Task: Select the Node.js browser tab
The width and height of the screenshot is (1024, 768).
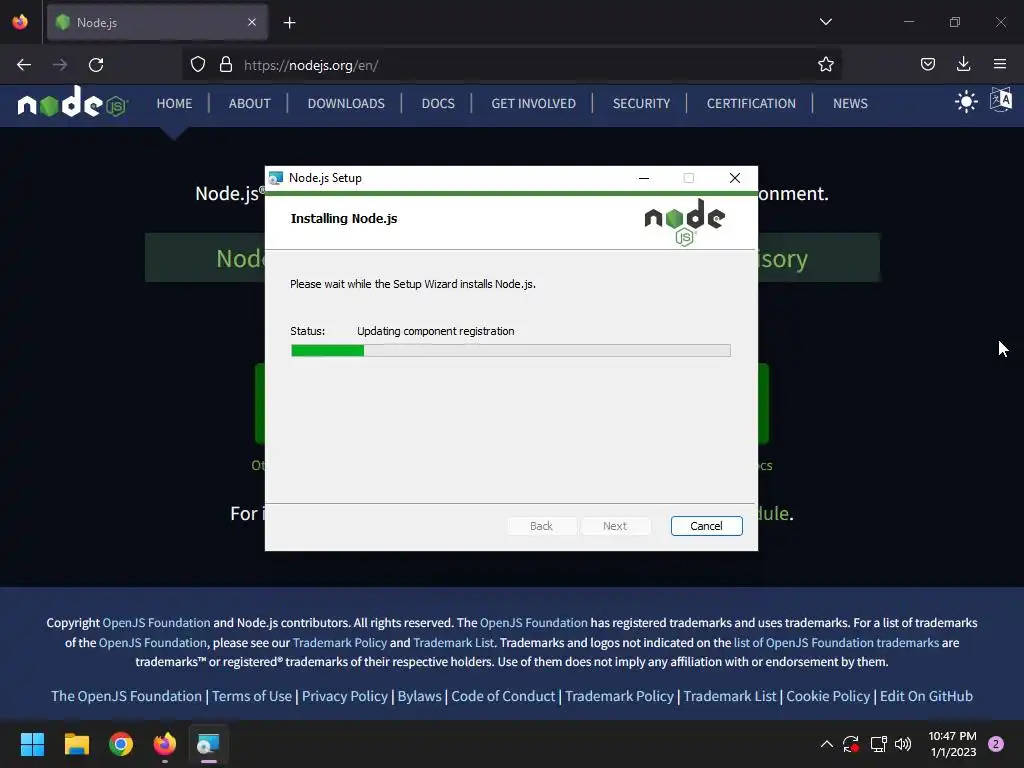Action: point(157,23)
